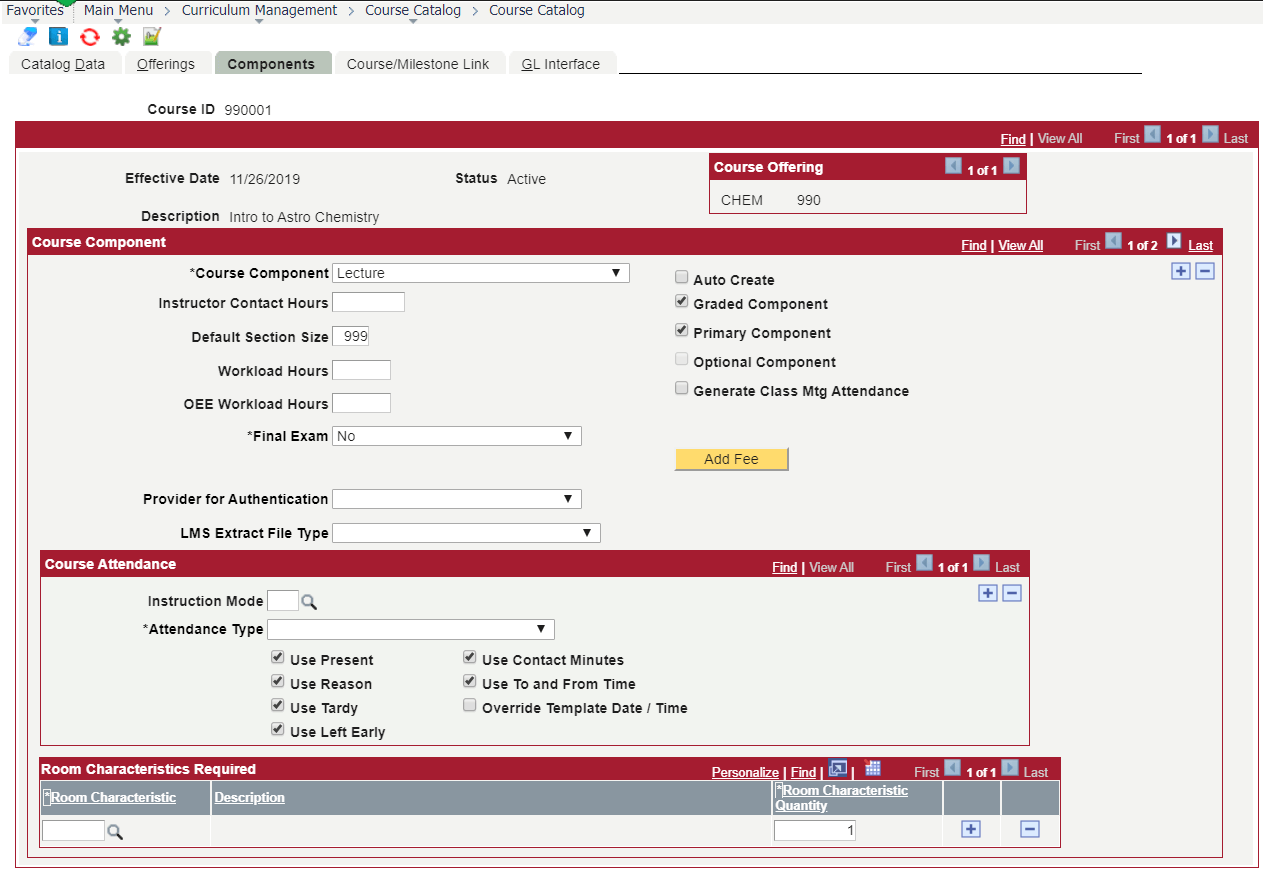Download Room Characteristics grid to spreadsheet

tap(872, 769)
